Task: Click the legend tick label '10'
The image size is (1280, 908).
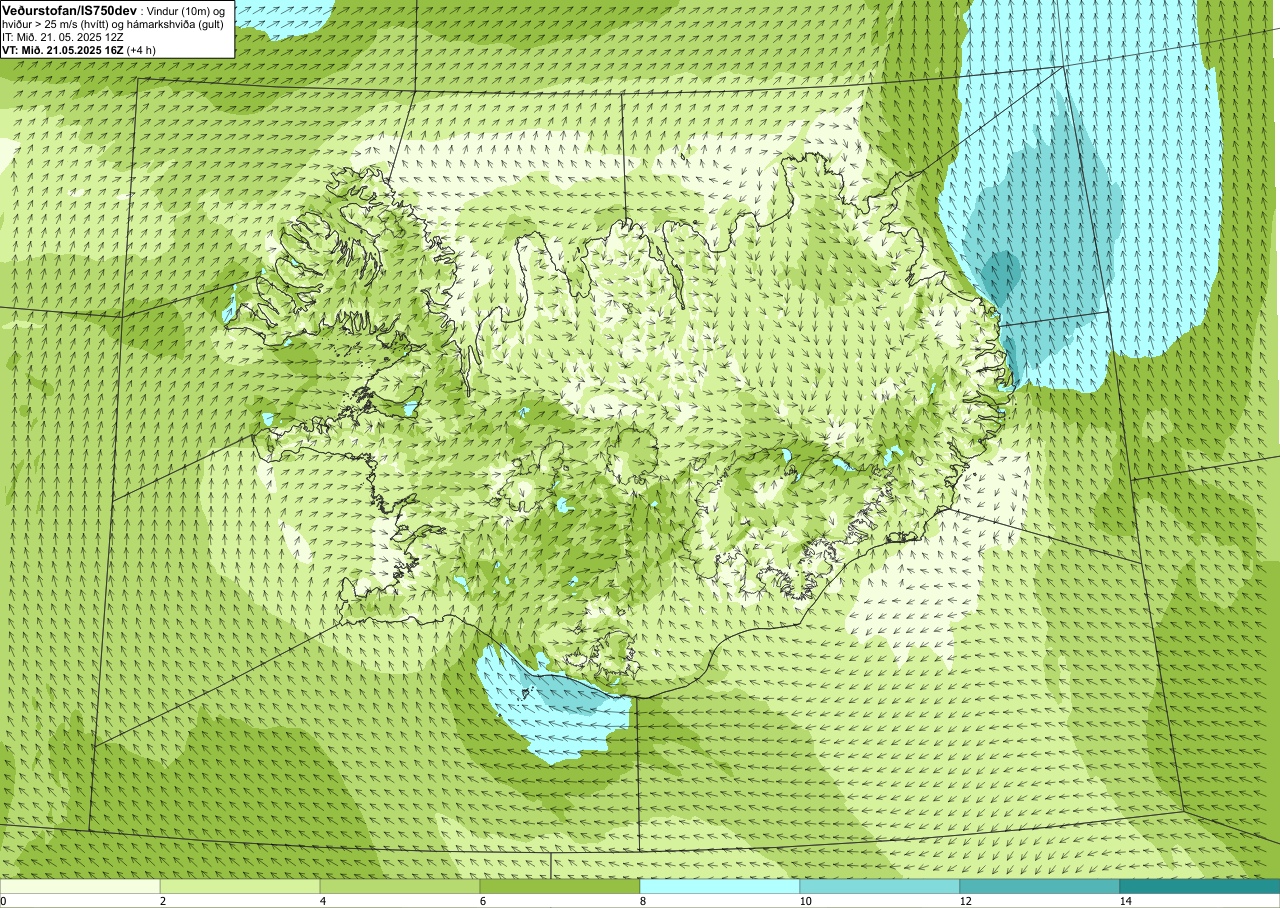Action: pos(806,901)
